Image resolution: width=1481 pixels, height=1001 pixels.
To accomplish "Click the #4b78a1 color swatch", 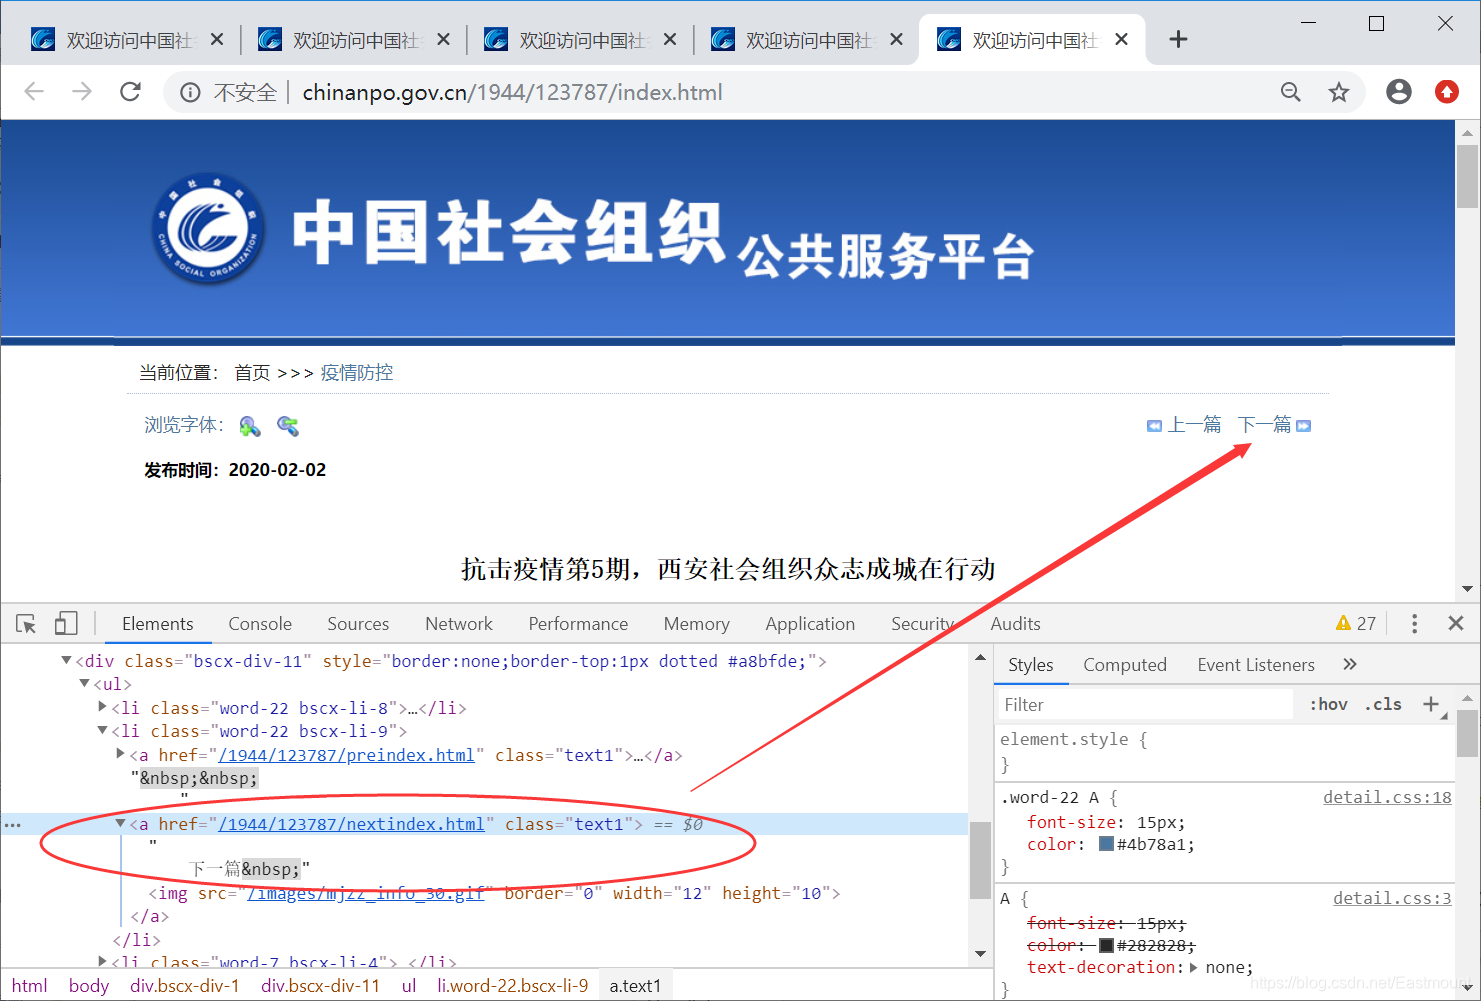I will coord(1106,844).
